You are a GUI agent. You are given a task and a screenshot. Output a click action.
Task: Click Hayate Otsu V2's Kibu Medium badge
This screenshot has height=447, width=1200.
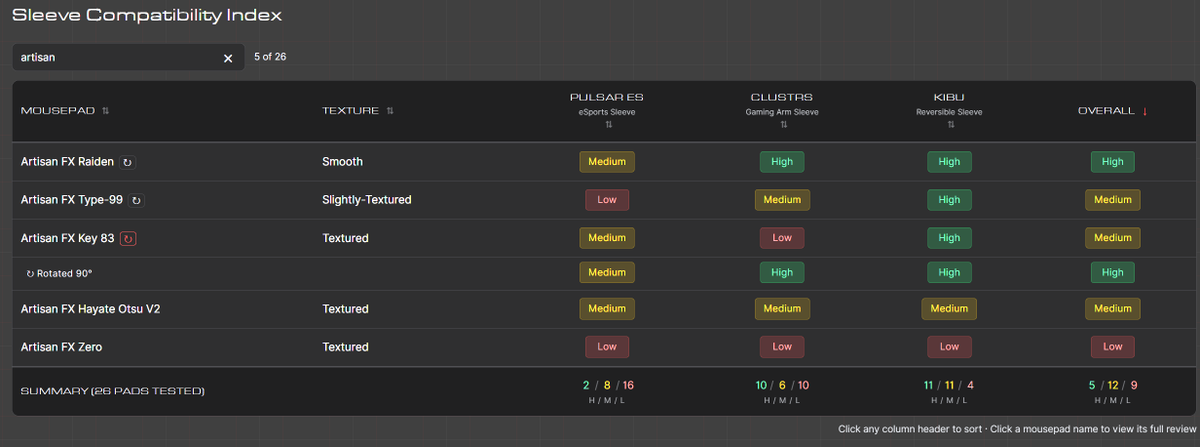[x=949, y=309]
